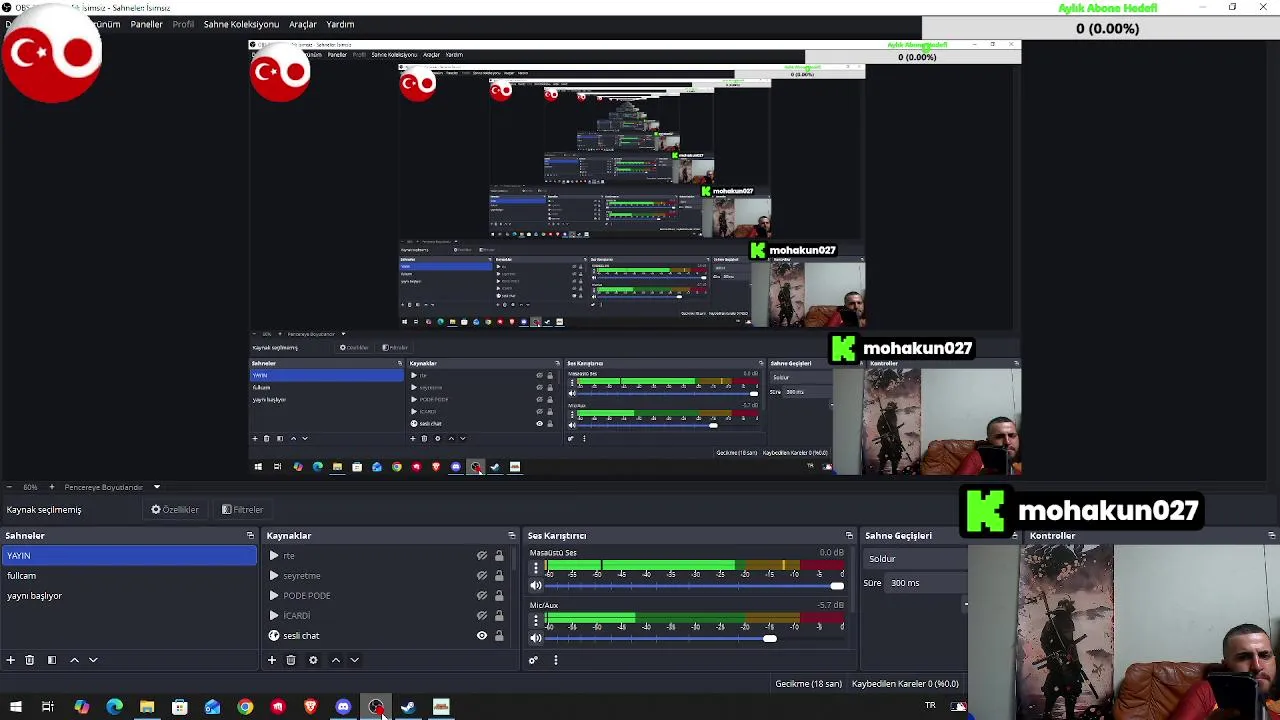Move source down in Kaynaklar list
1280x720 pixels.
click(354, 660)
